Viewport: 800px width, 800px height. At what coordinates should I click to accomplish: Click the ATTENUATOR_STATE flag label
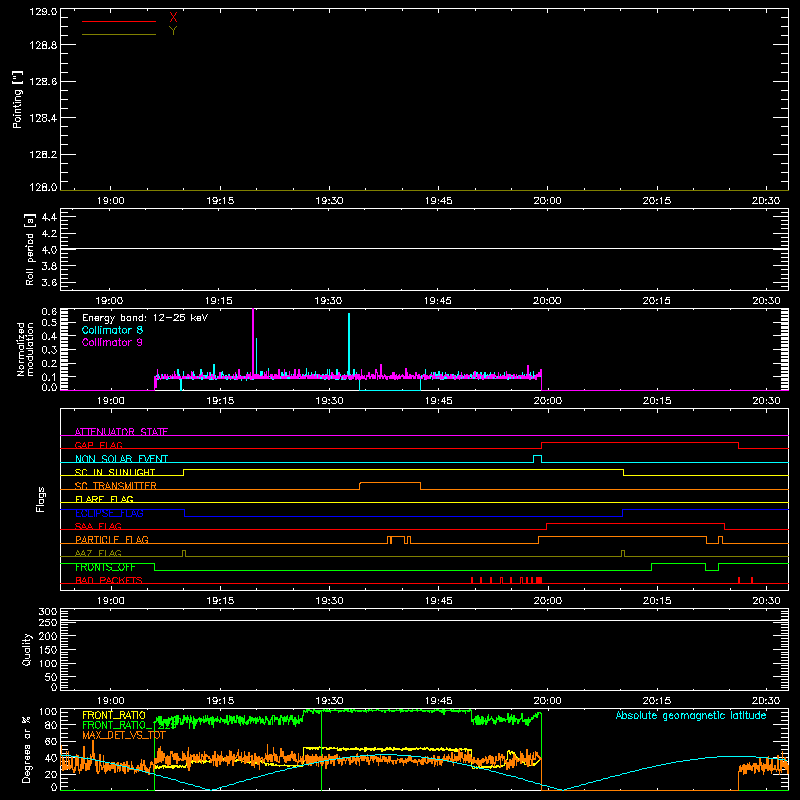121,432
